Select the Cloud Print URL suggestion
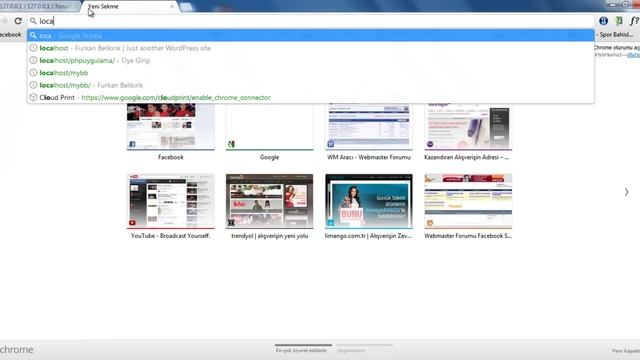 pos(311,97)
